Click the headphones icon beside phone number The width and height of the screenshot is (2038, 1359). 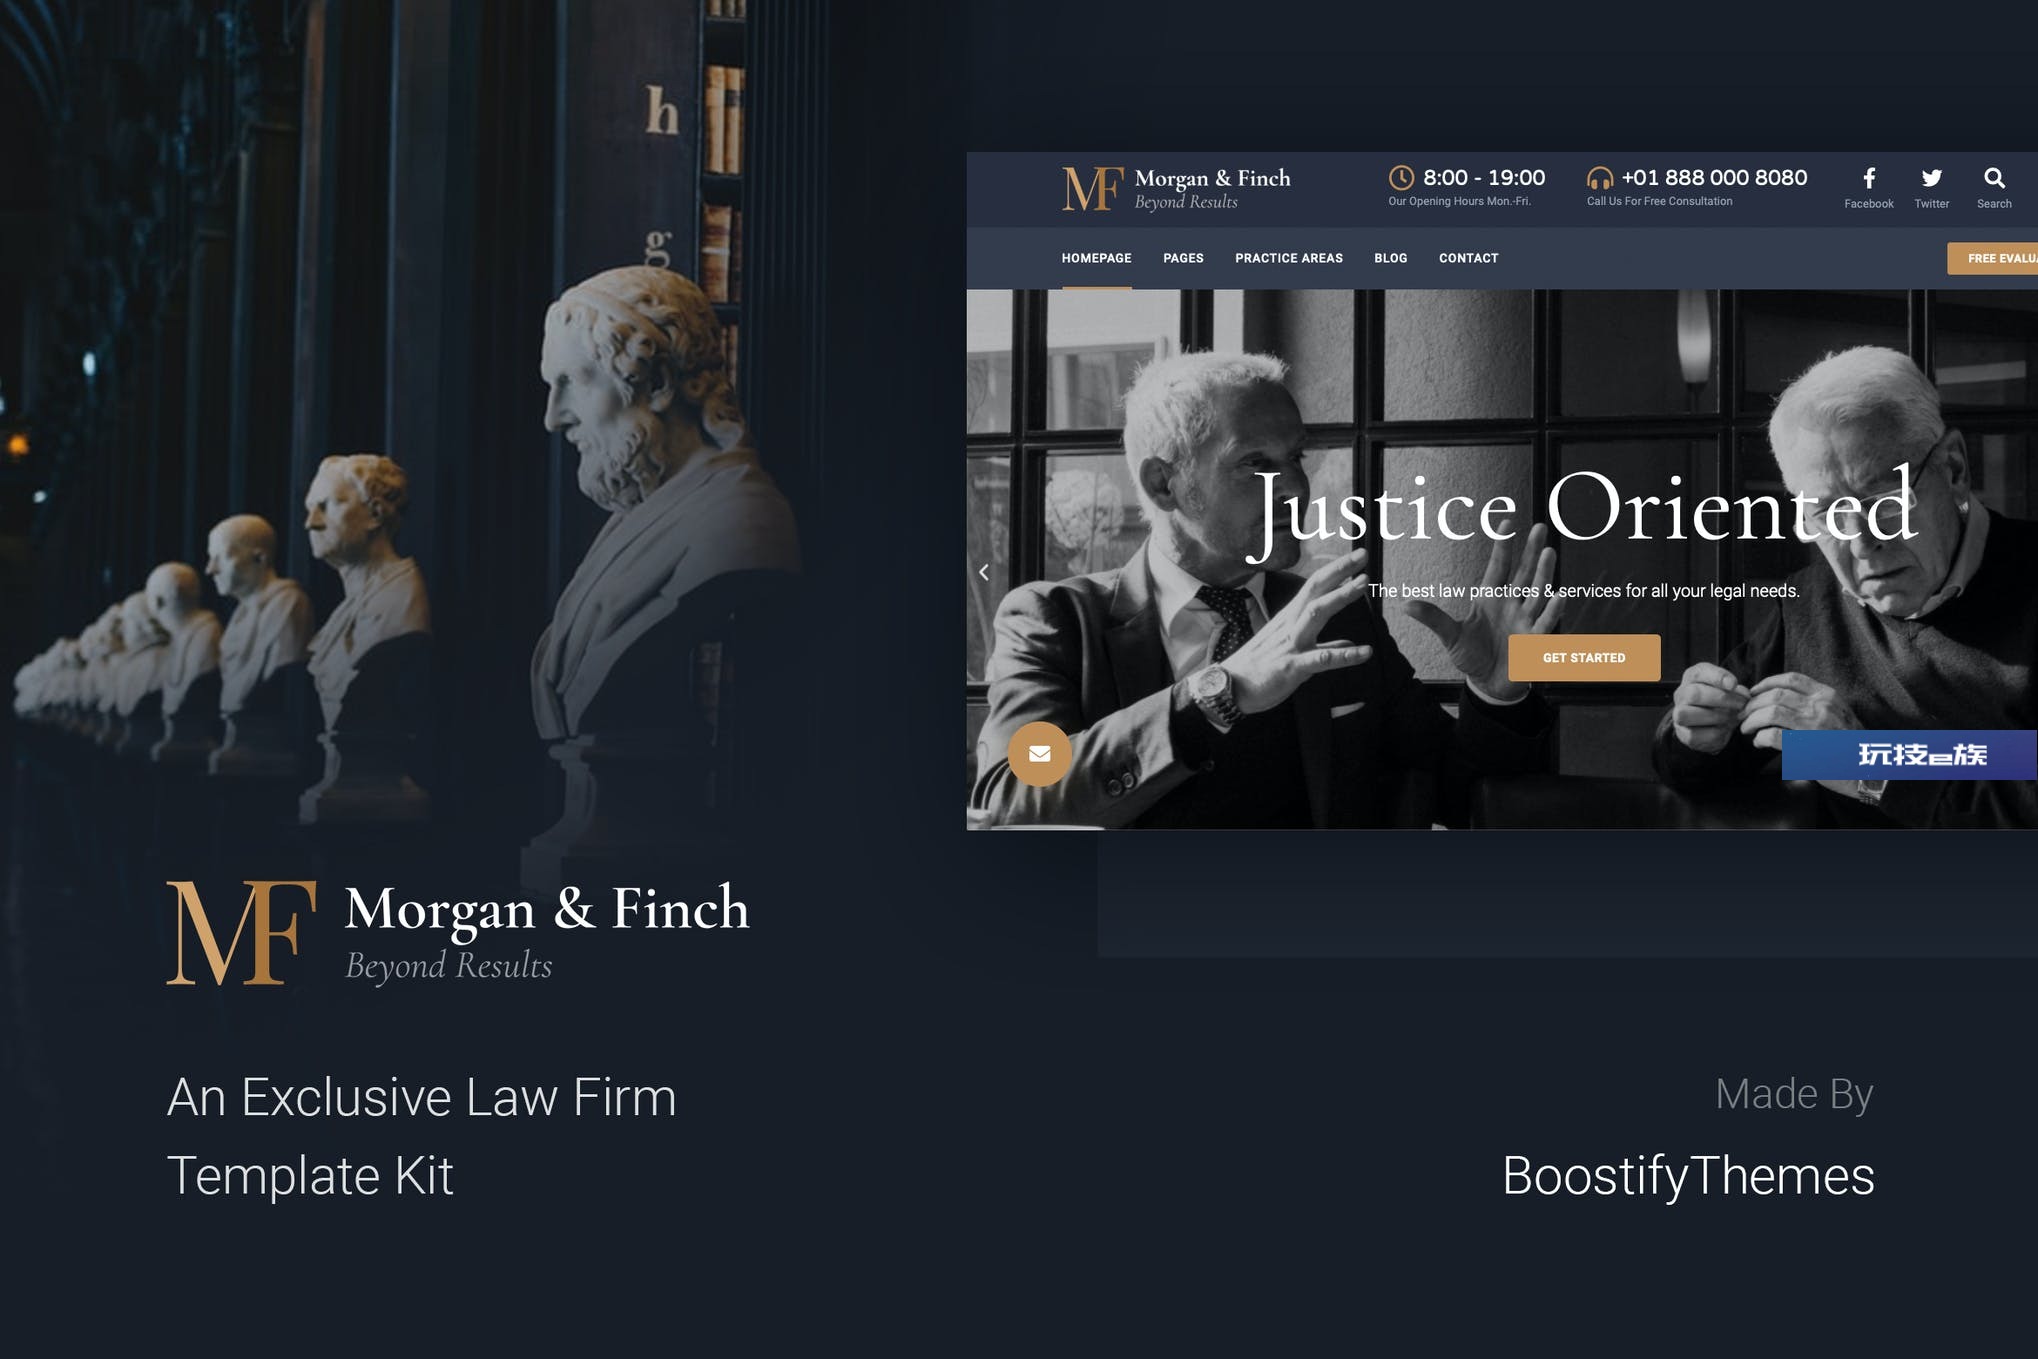pos(1600,178)
